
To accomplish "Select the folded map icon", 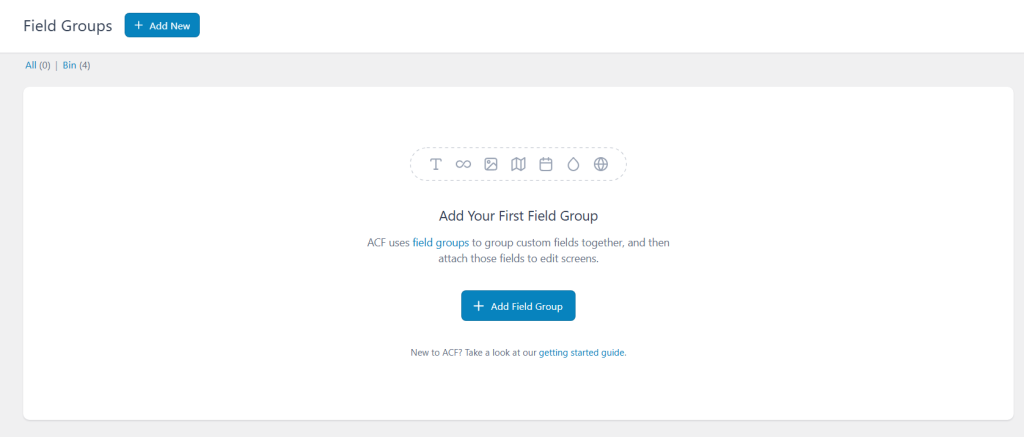I will tap(518, 165).
